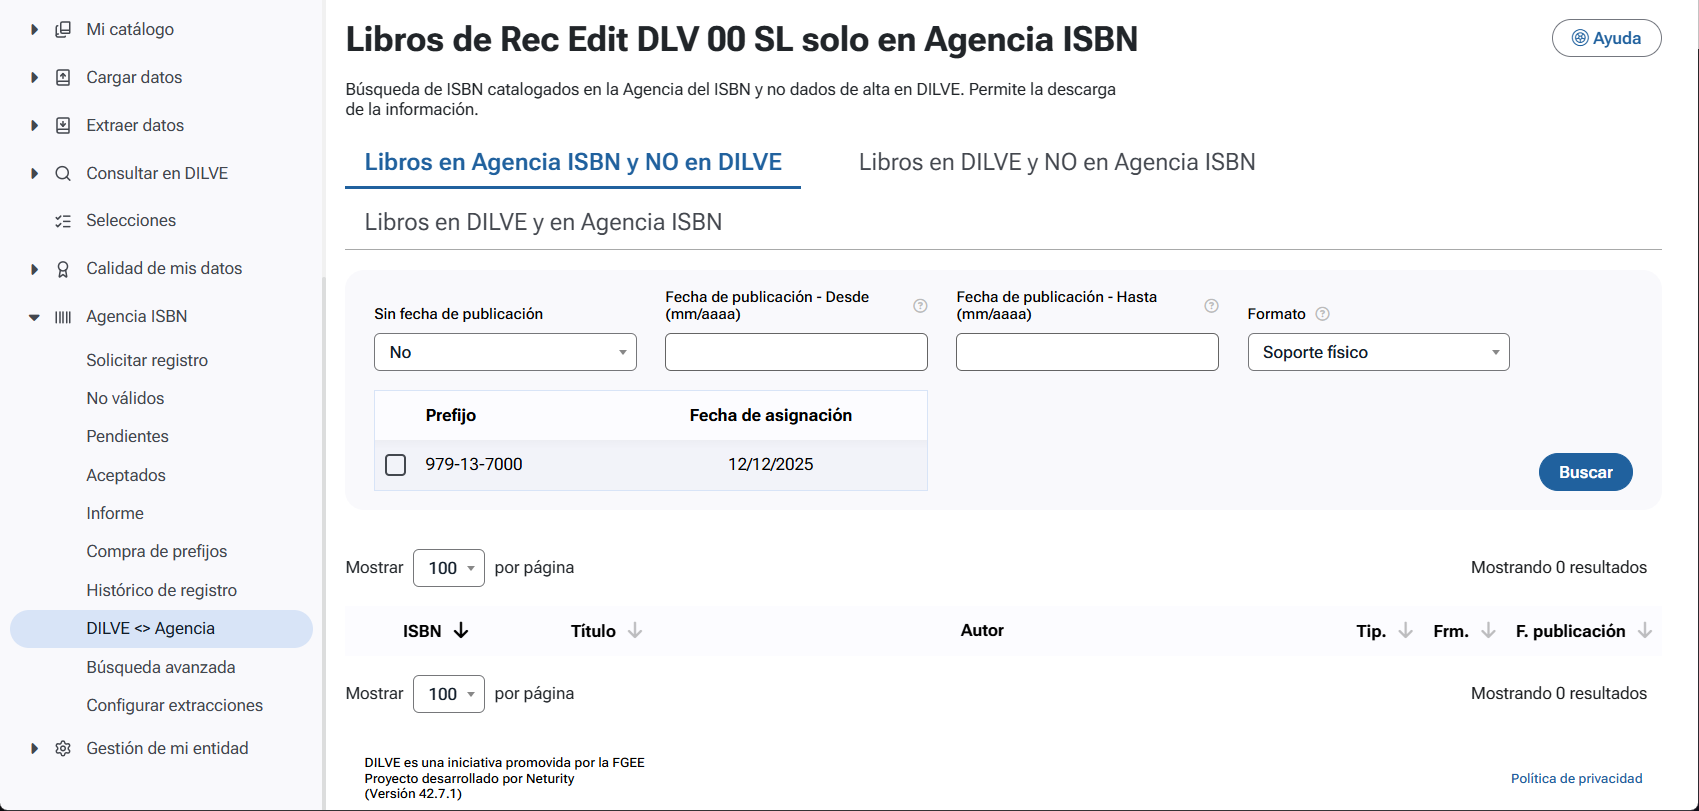Check the prefix 979-13-7000 checkbox

click(x=396, y=465)
